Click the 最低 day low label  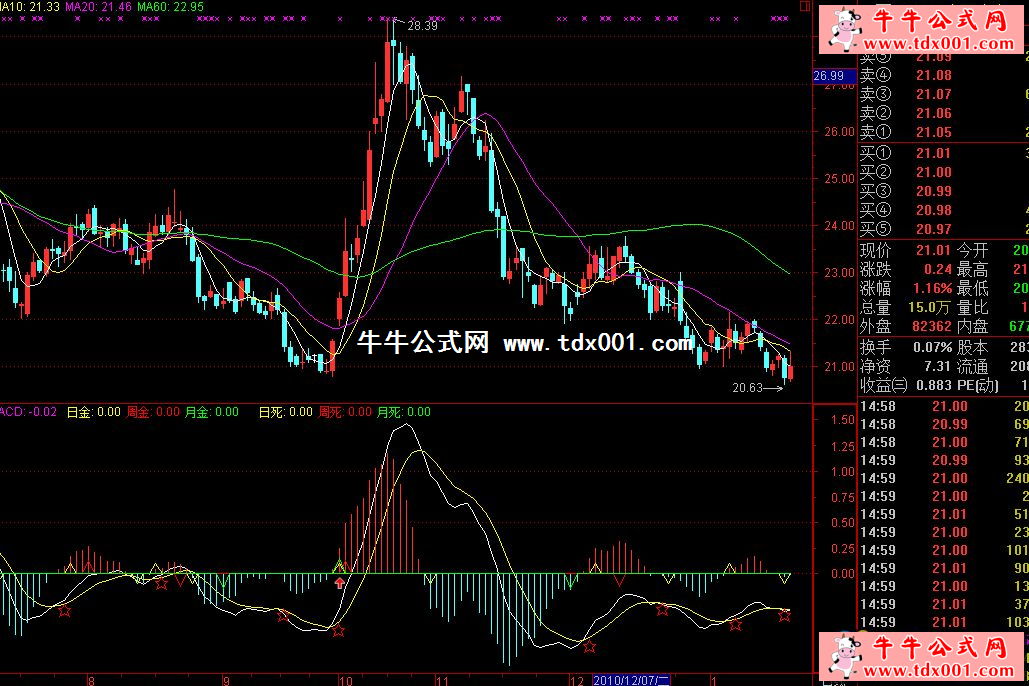(973, 289)
